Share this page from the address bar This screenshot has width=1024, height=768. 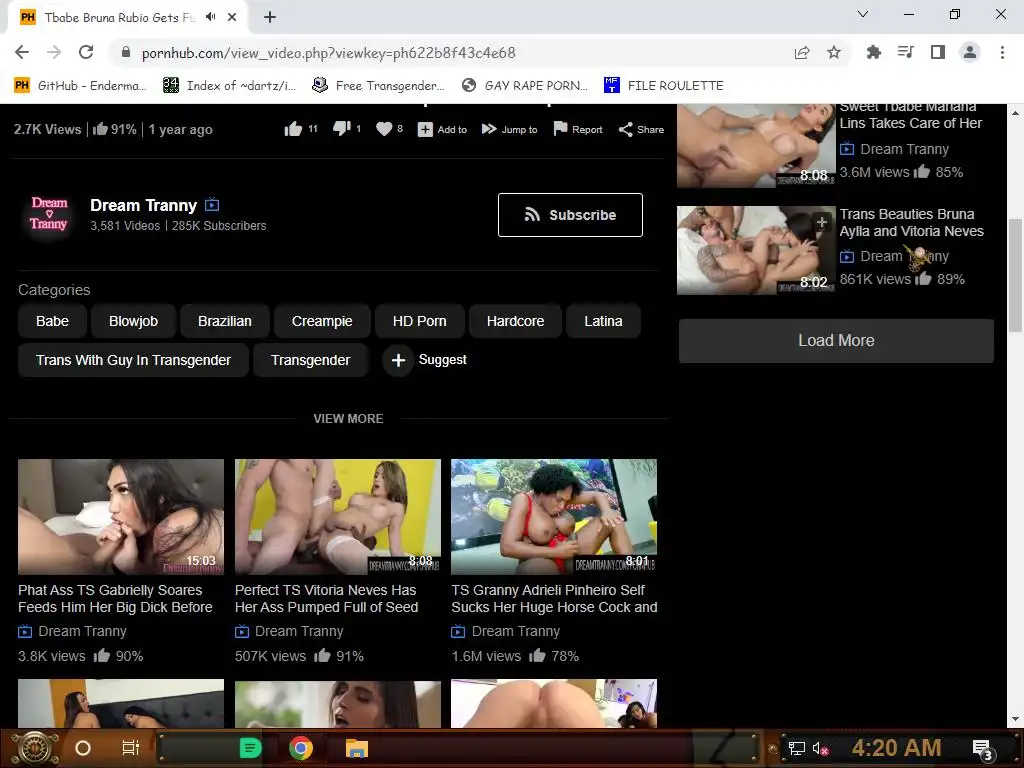[802, 52]
